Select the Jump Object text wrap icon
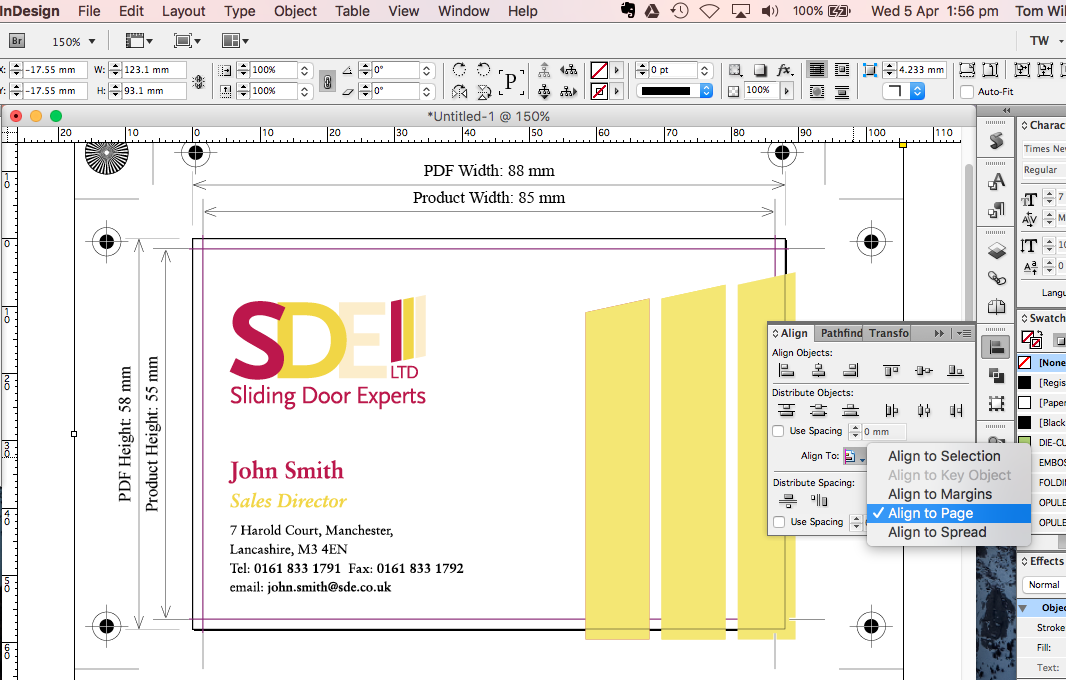The image size is (1066, 680). pos(842,91)
